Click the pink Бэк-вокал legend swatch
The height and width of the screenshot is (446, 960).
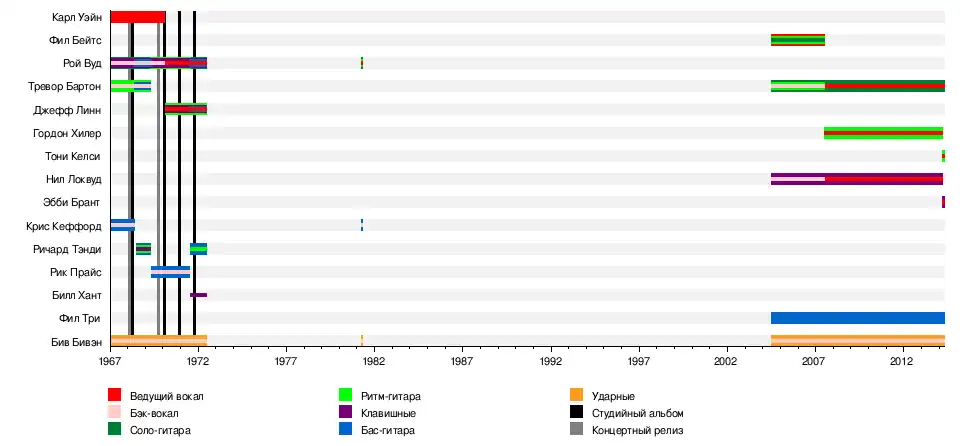click(x=115, y=413)
